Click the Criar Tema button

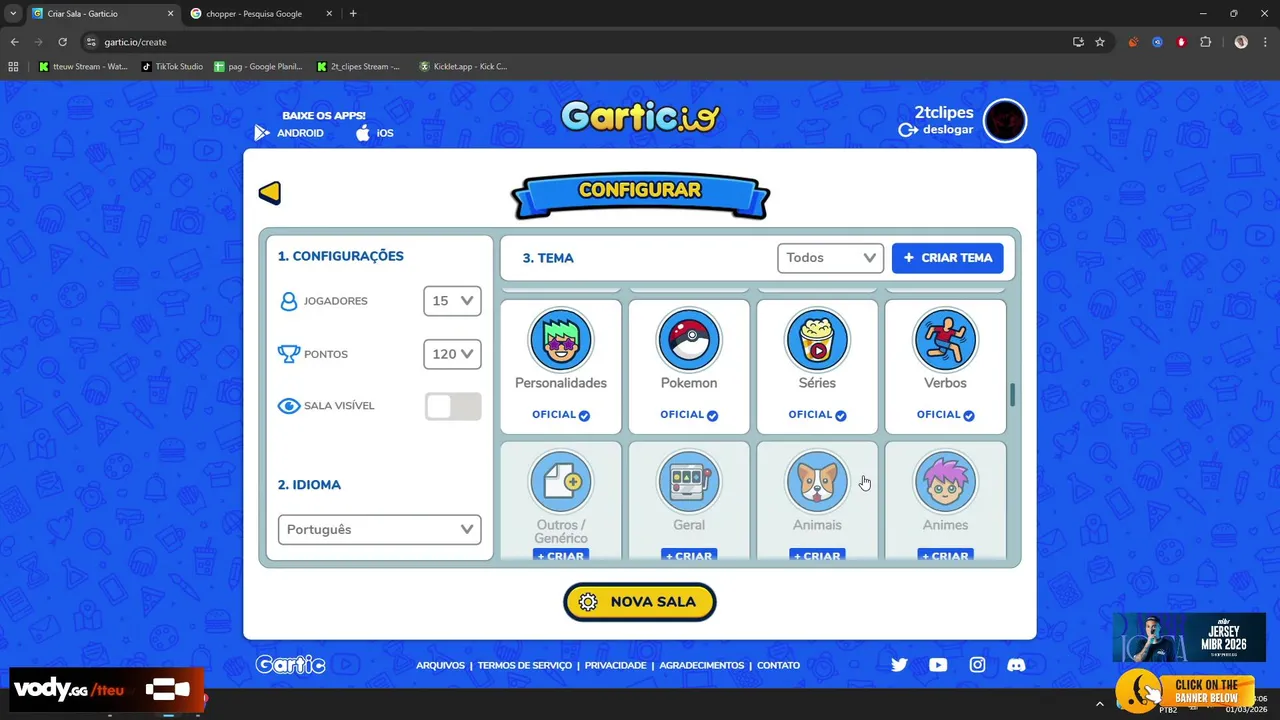948,258
